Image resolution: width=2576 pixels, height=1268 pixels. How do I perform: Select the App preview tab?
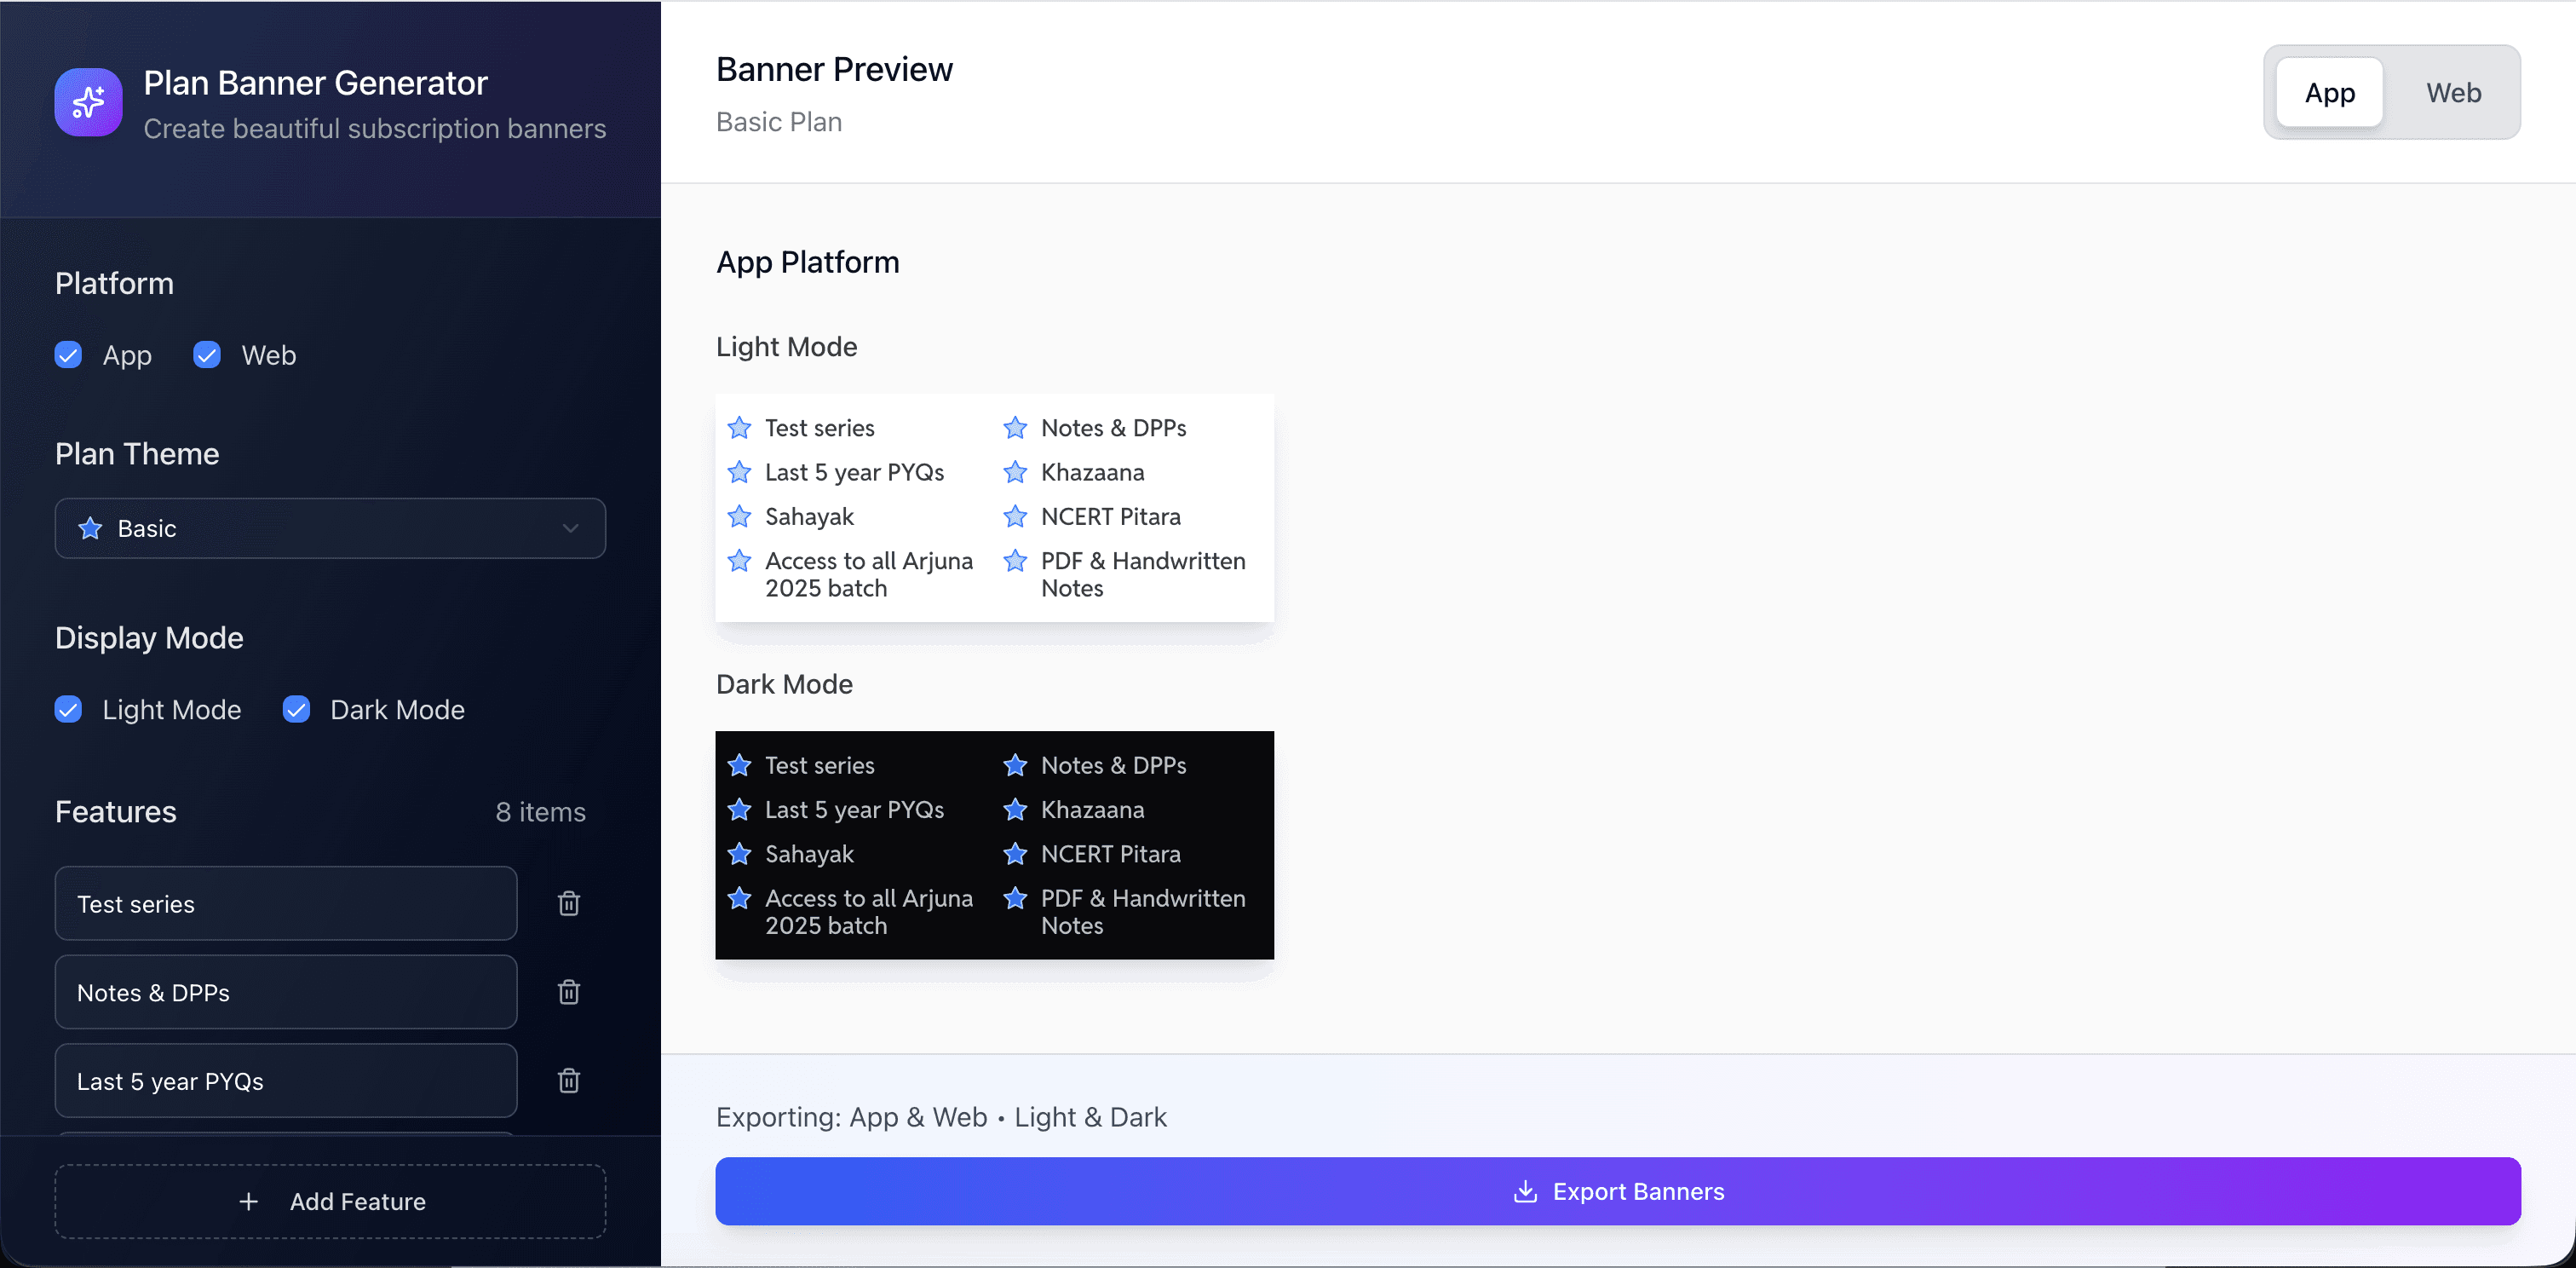click(2329, 93)
